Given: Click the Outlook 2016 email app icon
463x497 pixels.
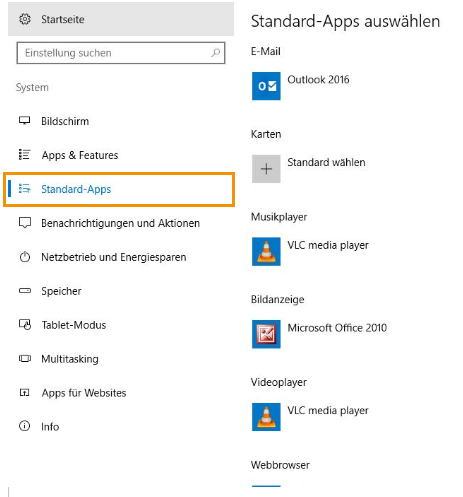Looking at the screenshot, I should point(266,86).
